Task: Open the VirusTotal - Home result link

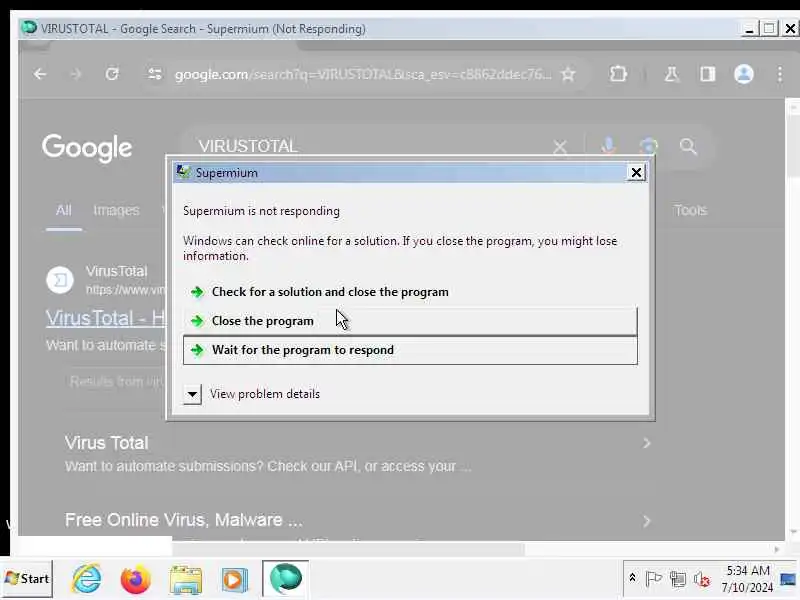Action: pyautogui.click(x=106, y=318)
